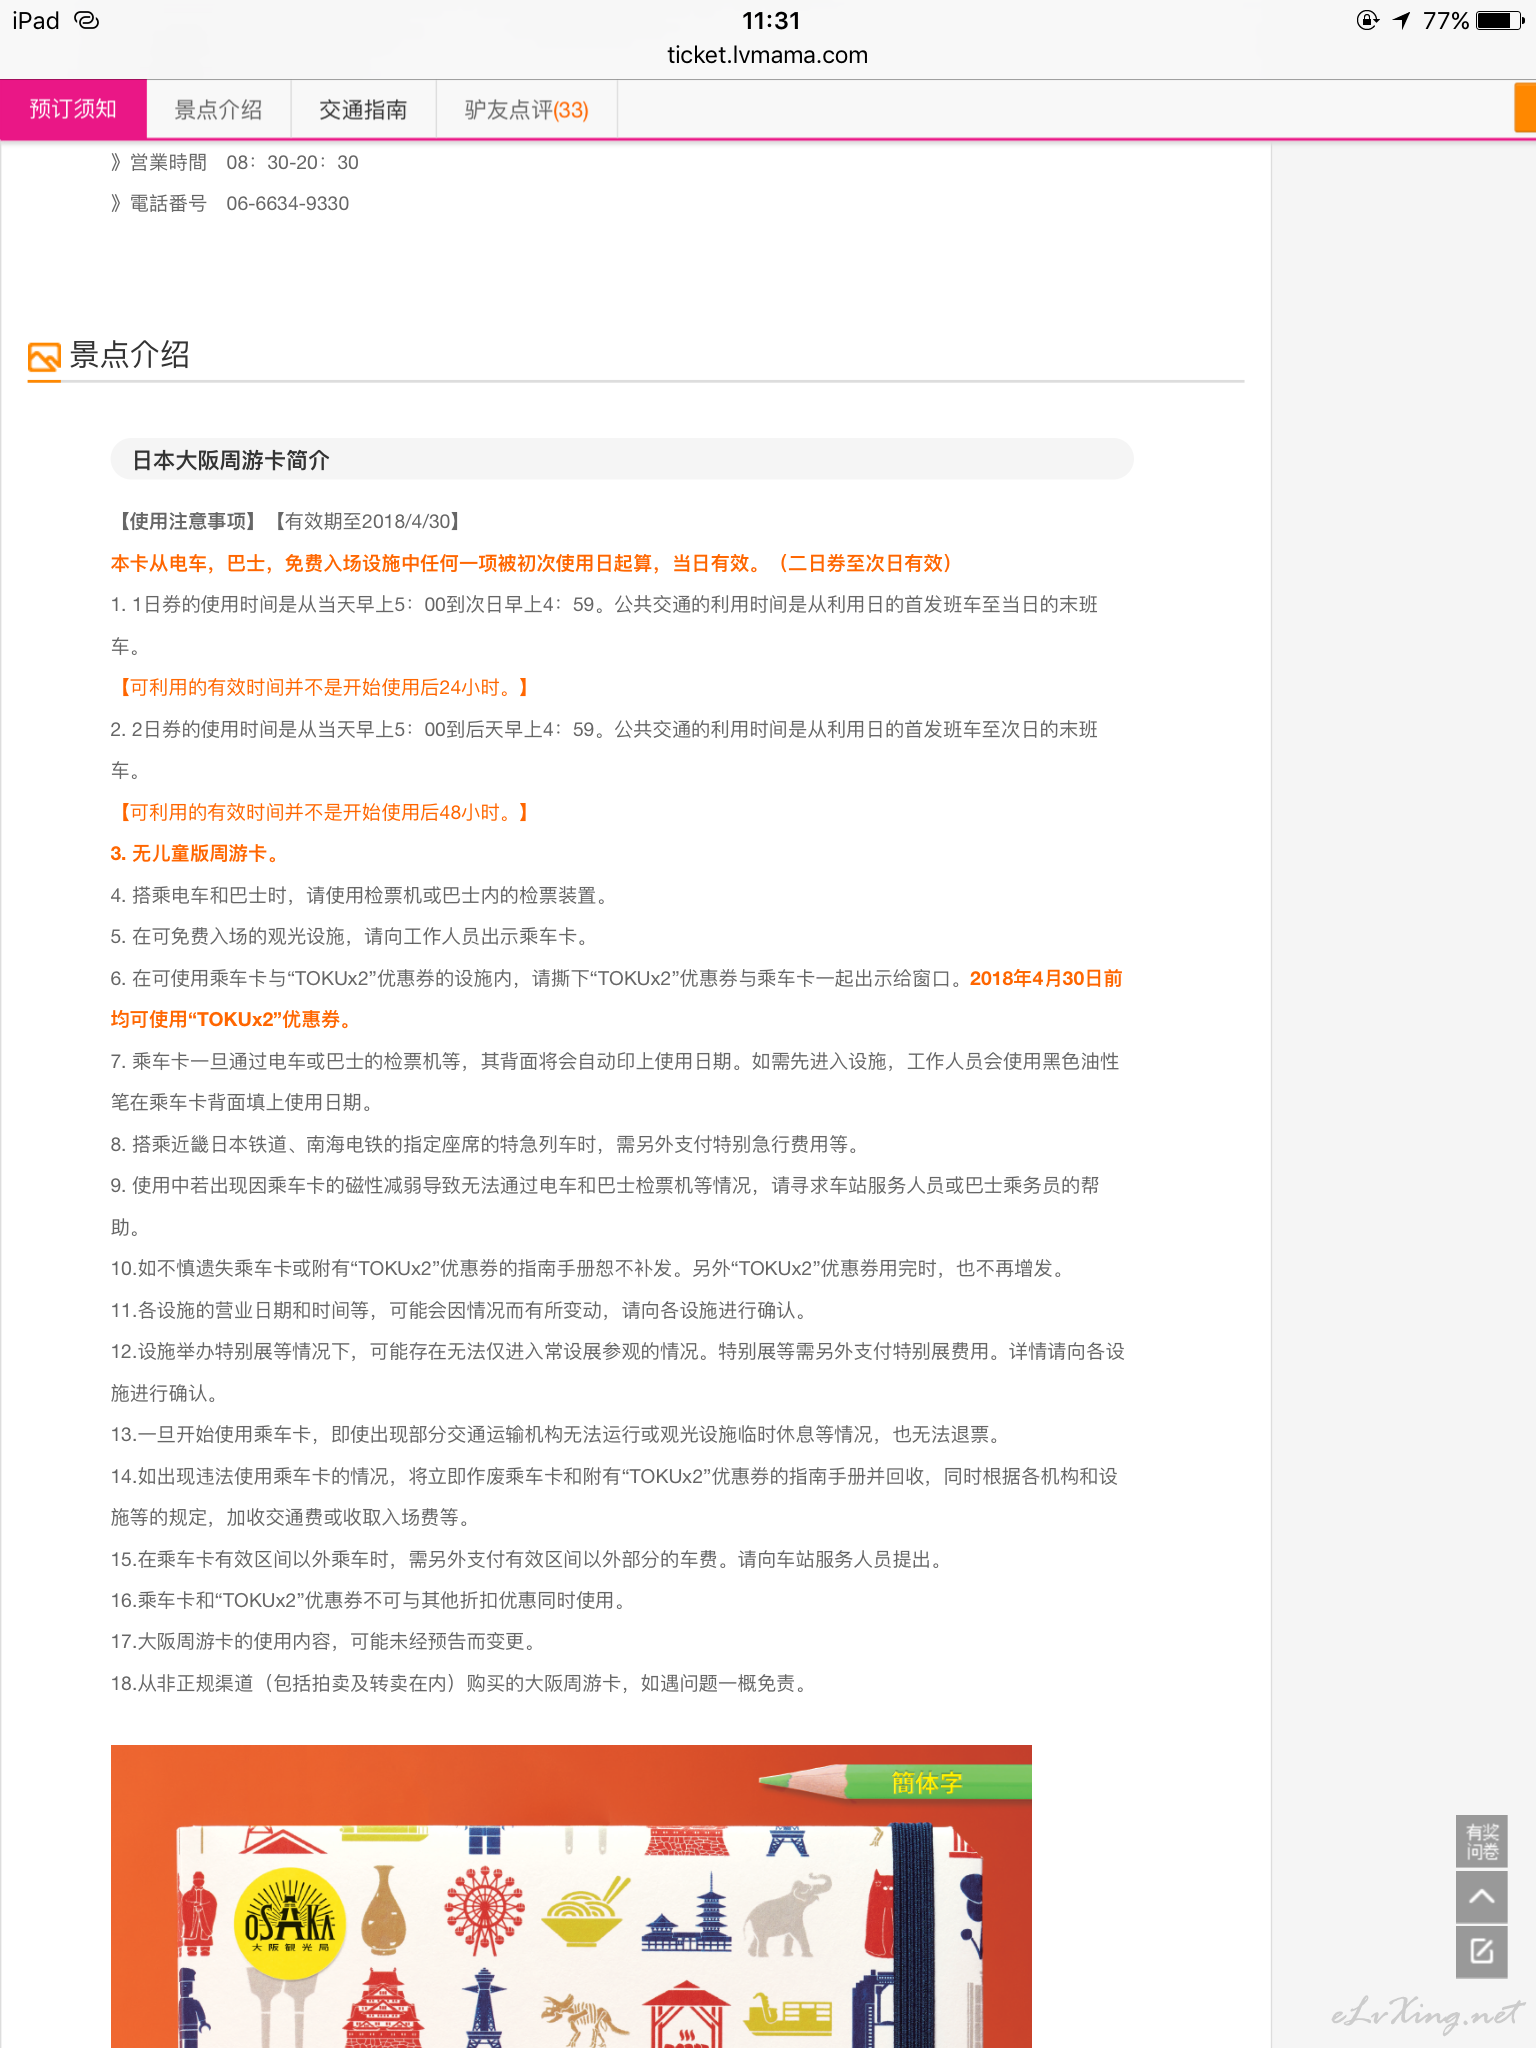Image resolution: width=1536 pixels, height=2048 pixels.
Task: Click the 有奖问卷 survey button
Action: pos(1481,1841)
